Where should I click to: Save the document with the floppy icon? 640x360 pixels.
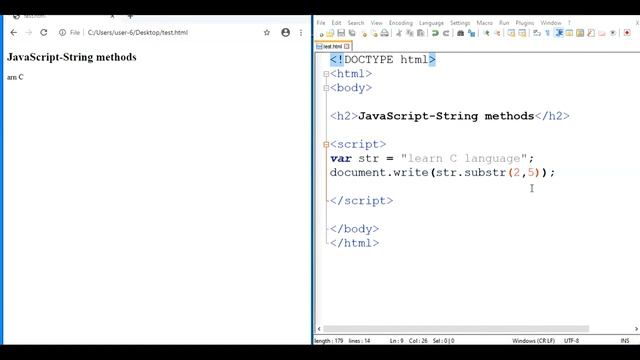click(x=341, y=33)
